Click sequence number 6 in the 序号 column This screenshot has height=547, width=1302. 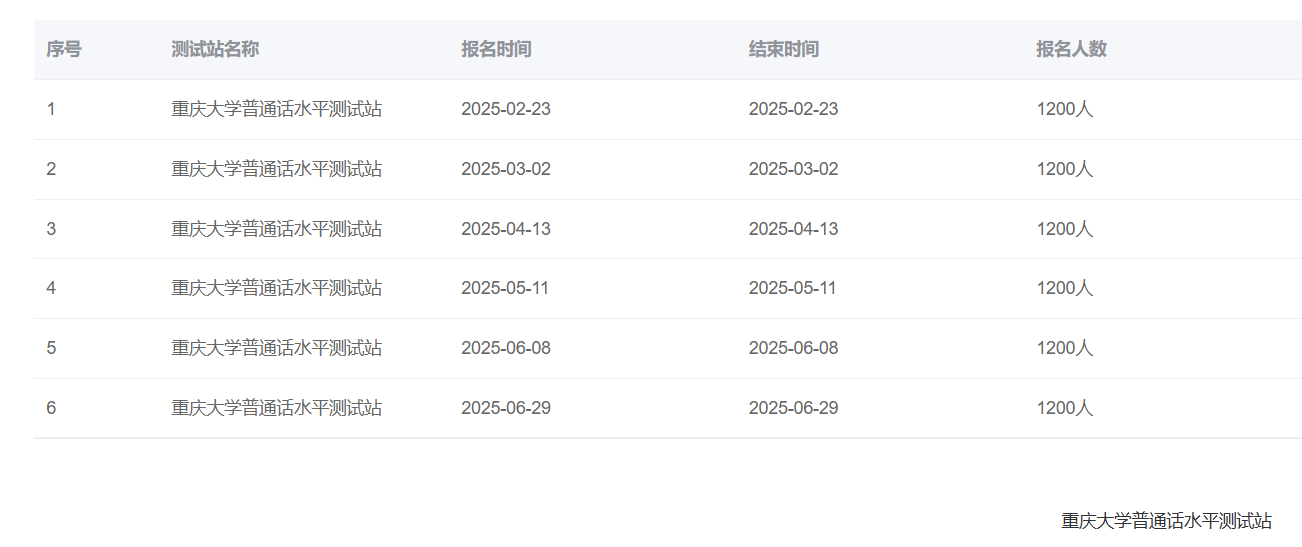(51, 408)
